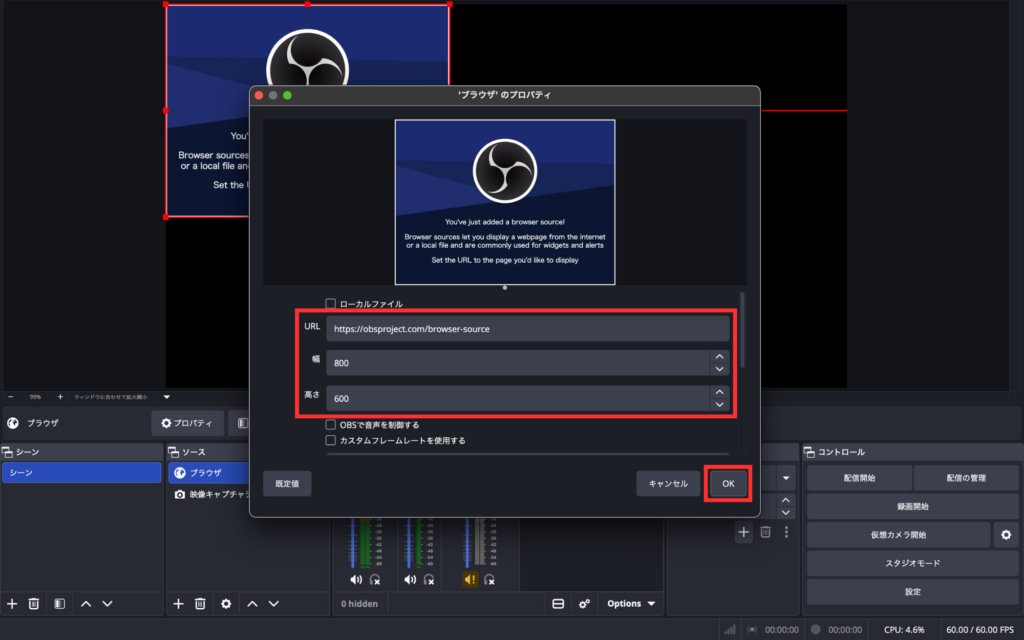Screen dimensions: 1024x640
Task: Toggle monitoring headphone icon beside yellow speaker
Action: point(489,579)
